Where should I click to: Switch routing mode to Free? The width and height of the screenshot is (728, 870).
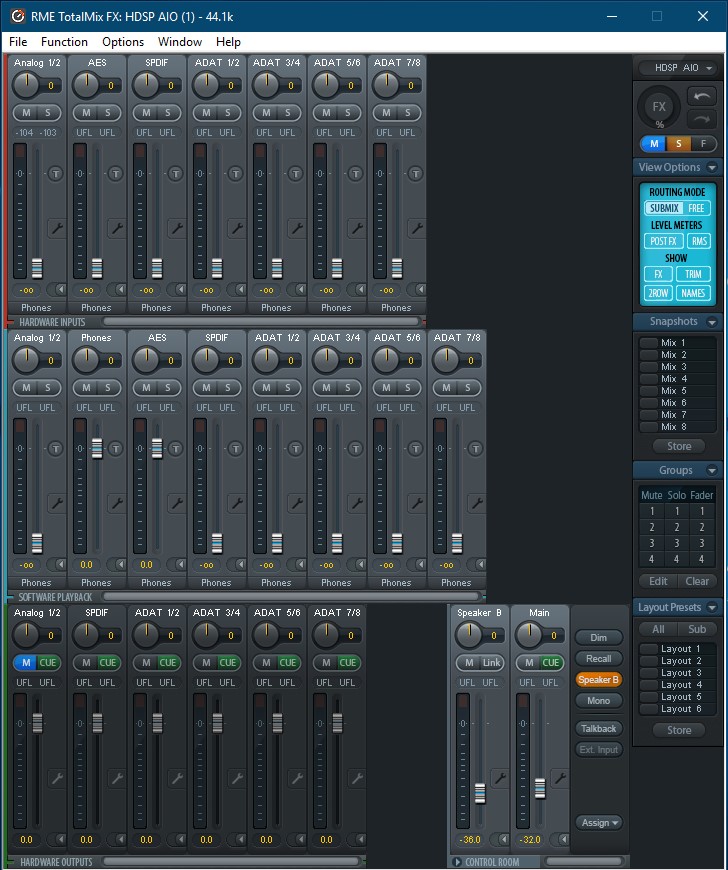coord(696,208)
